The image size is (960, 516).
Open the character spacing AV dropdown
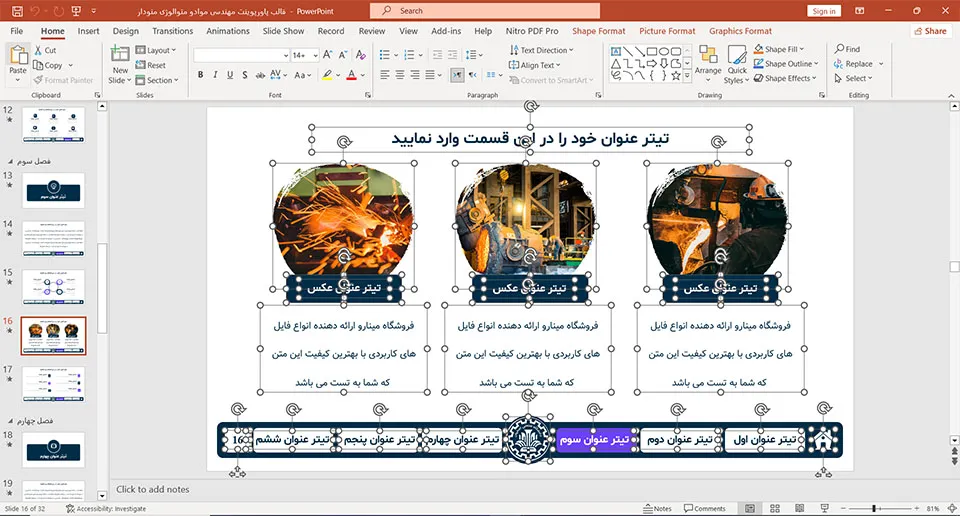click(x=279, y=75)
